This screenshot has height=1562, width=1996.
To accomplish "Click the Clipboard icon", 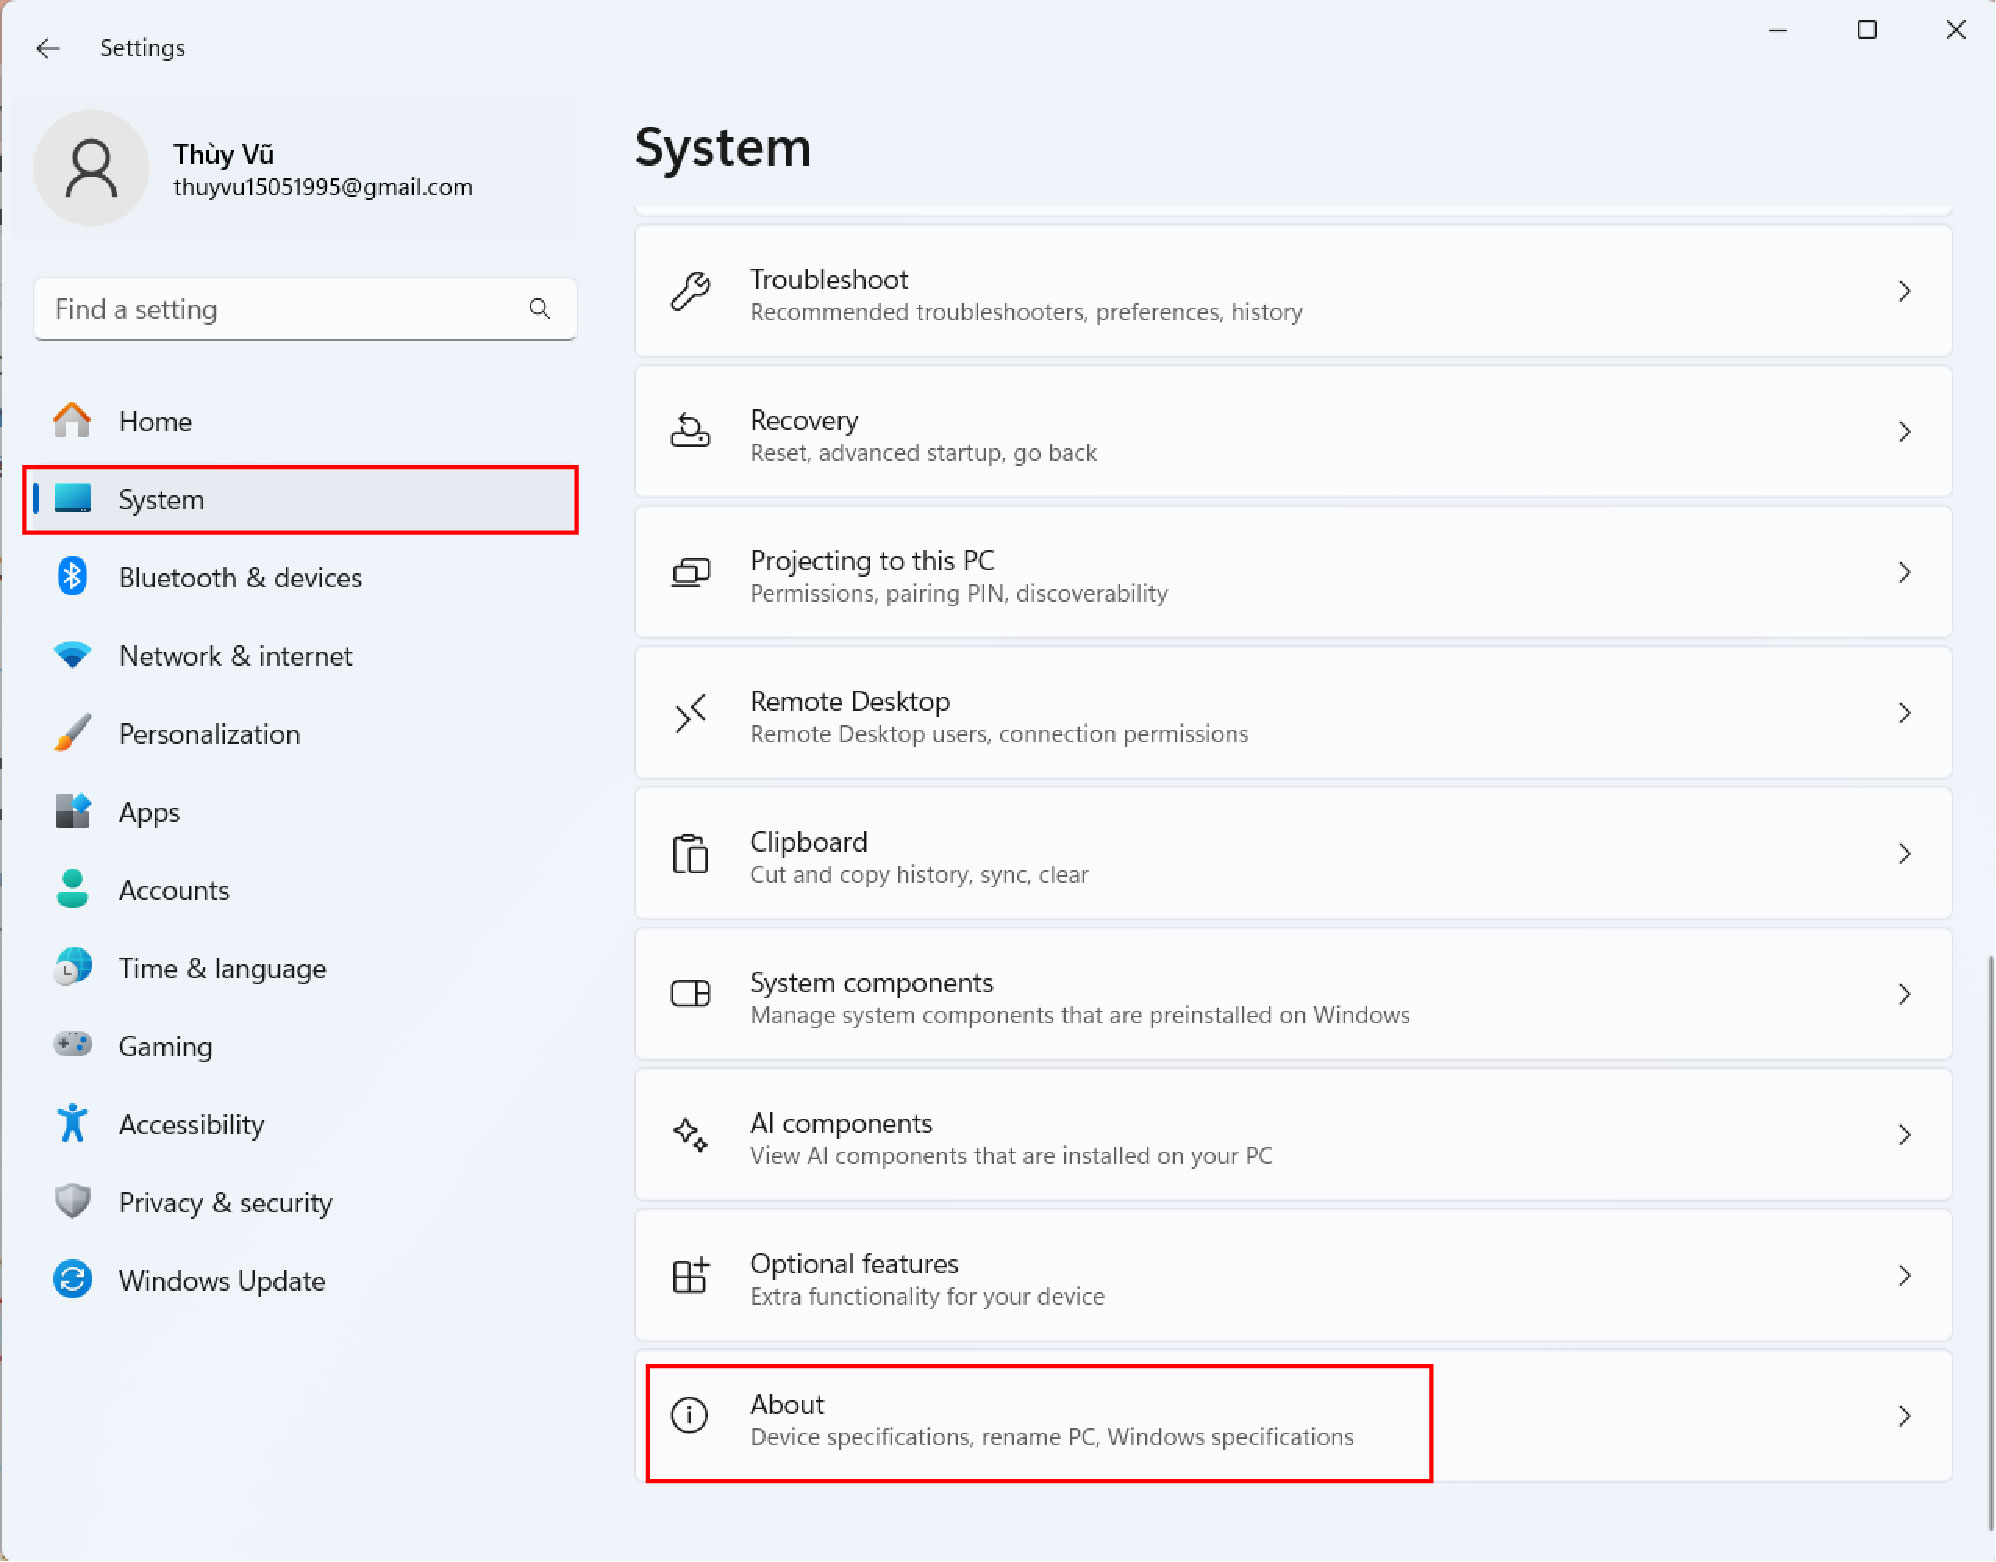I will click(689, 855).
